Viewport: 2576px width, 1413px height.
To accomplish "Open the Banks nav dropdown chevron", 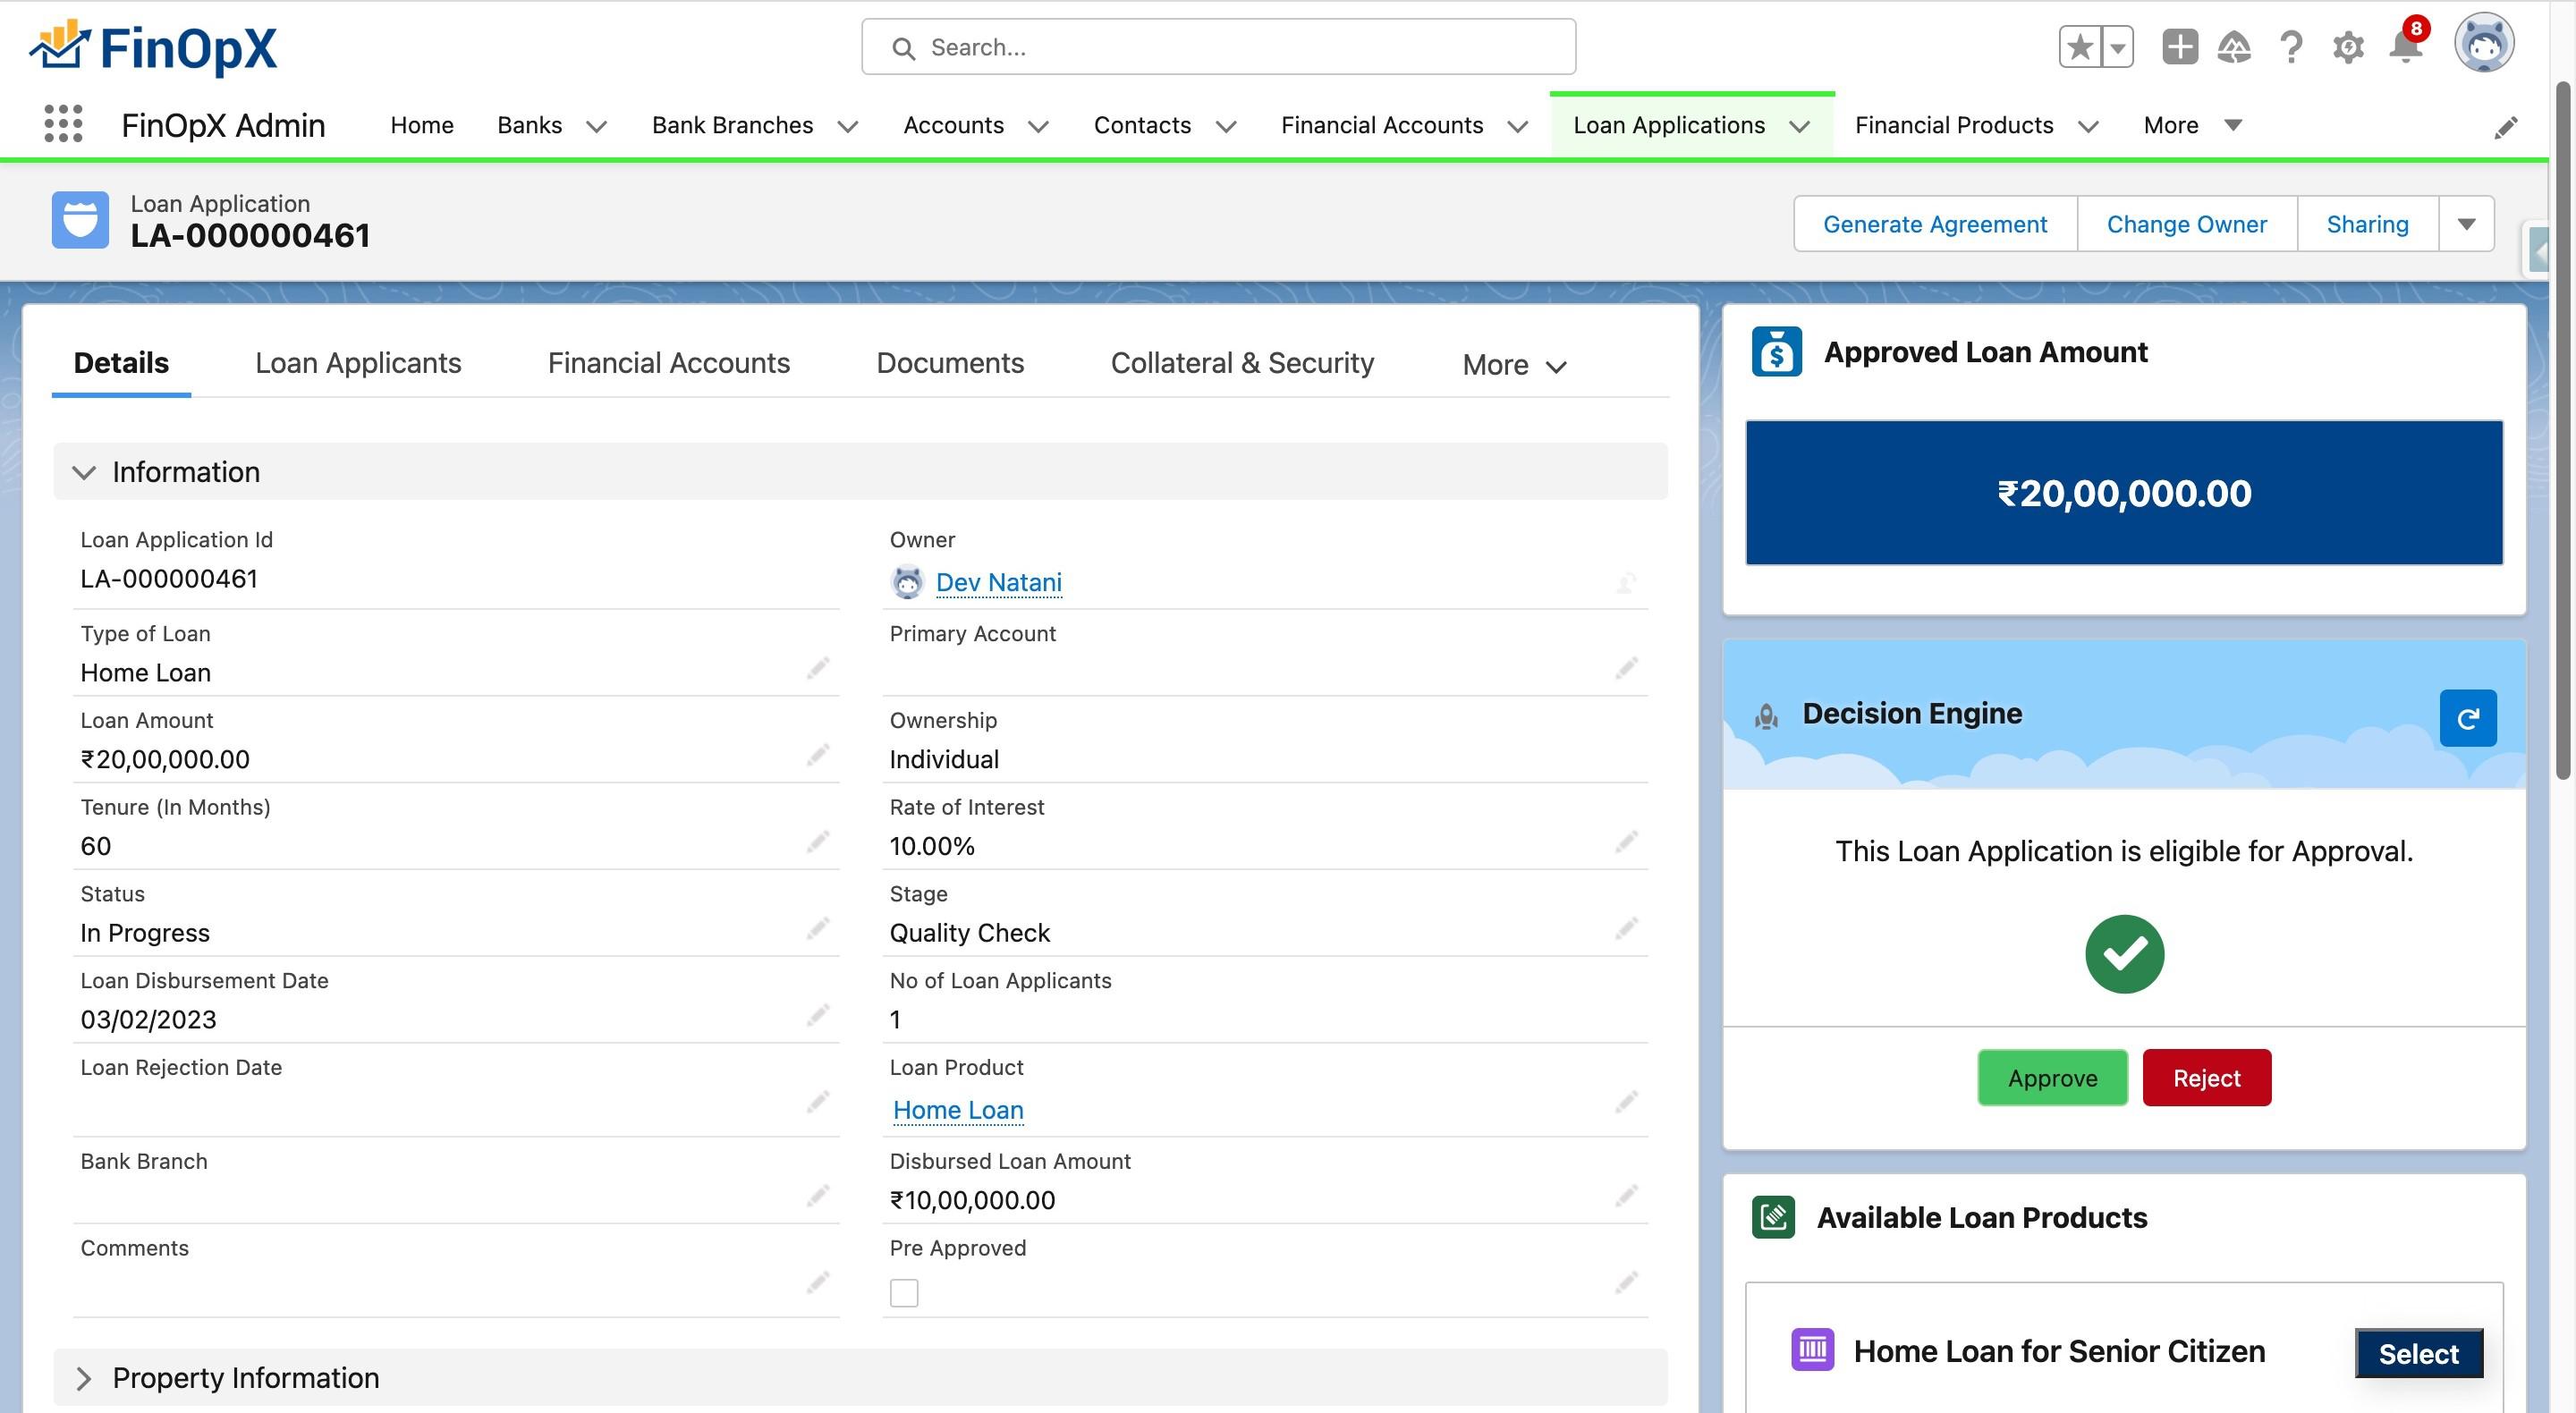I will click(x=596, y=126).
